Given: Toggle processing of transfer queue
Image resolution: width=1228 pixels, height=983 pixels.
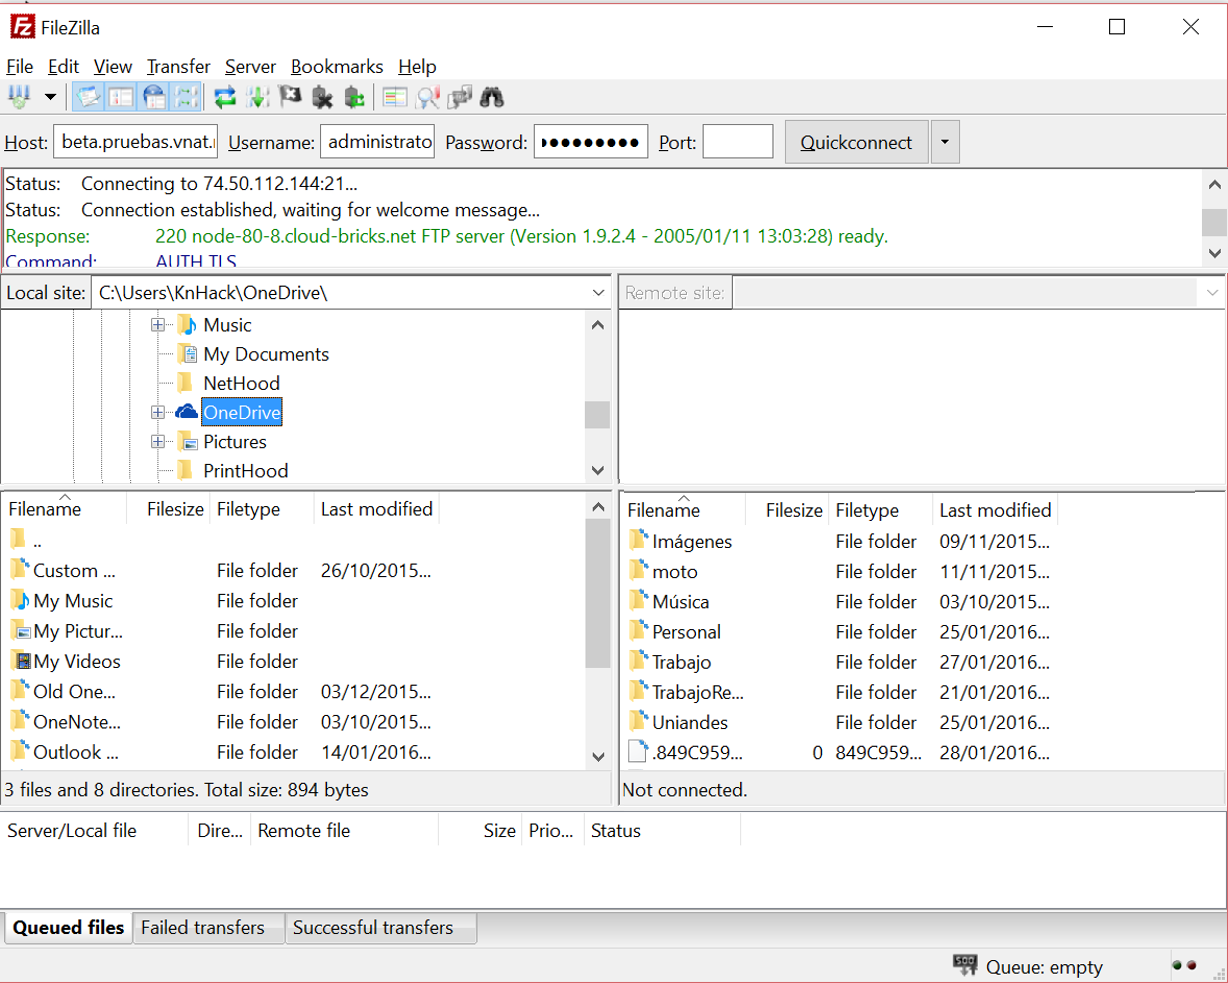Looking at the screenshot, I should [258, 97].
